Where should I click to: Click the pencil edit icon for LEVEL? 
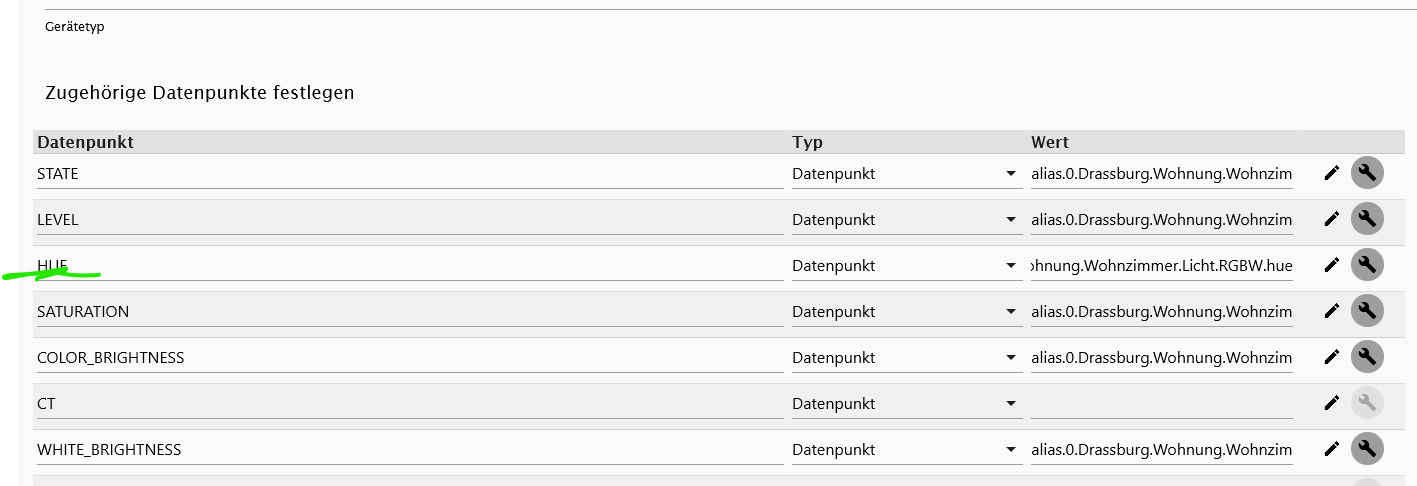[1331, 219]
